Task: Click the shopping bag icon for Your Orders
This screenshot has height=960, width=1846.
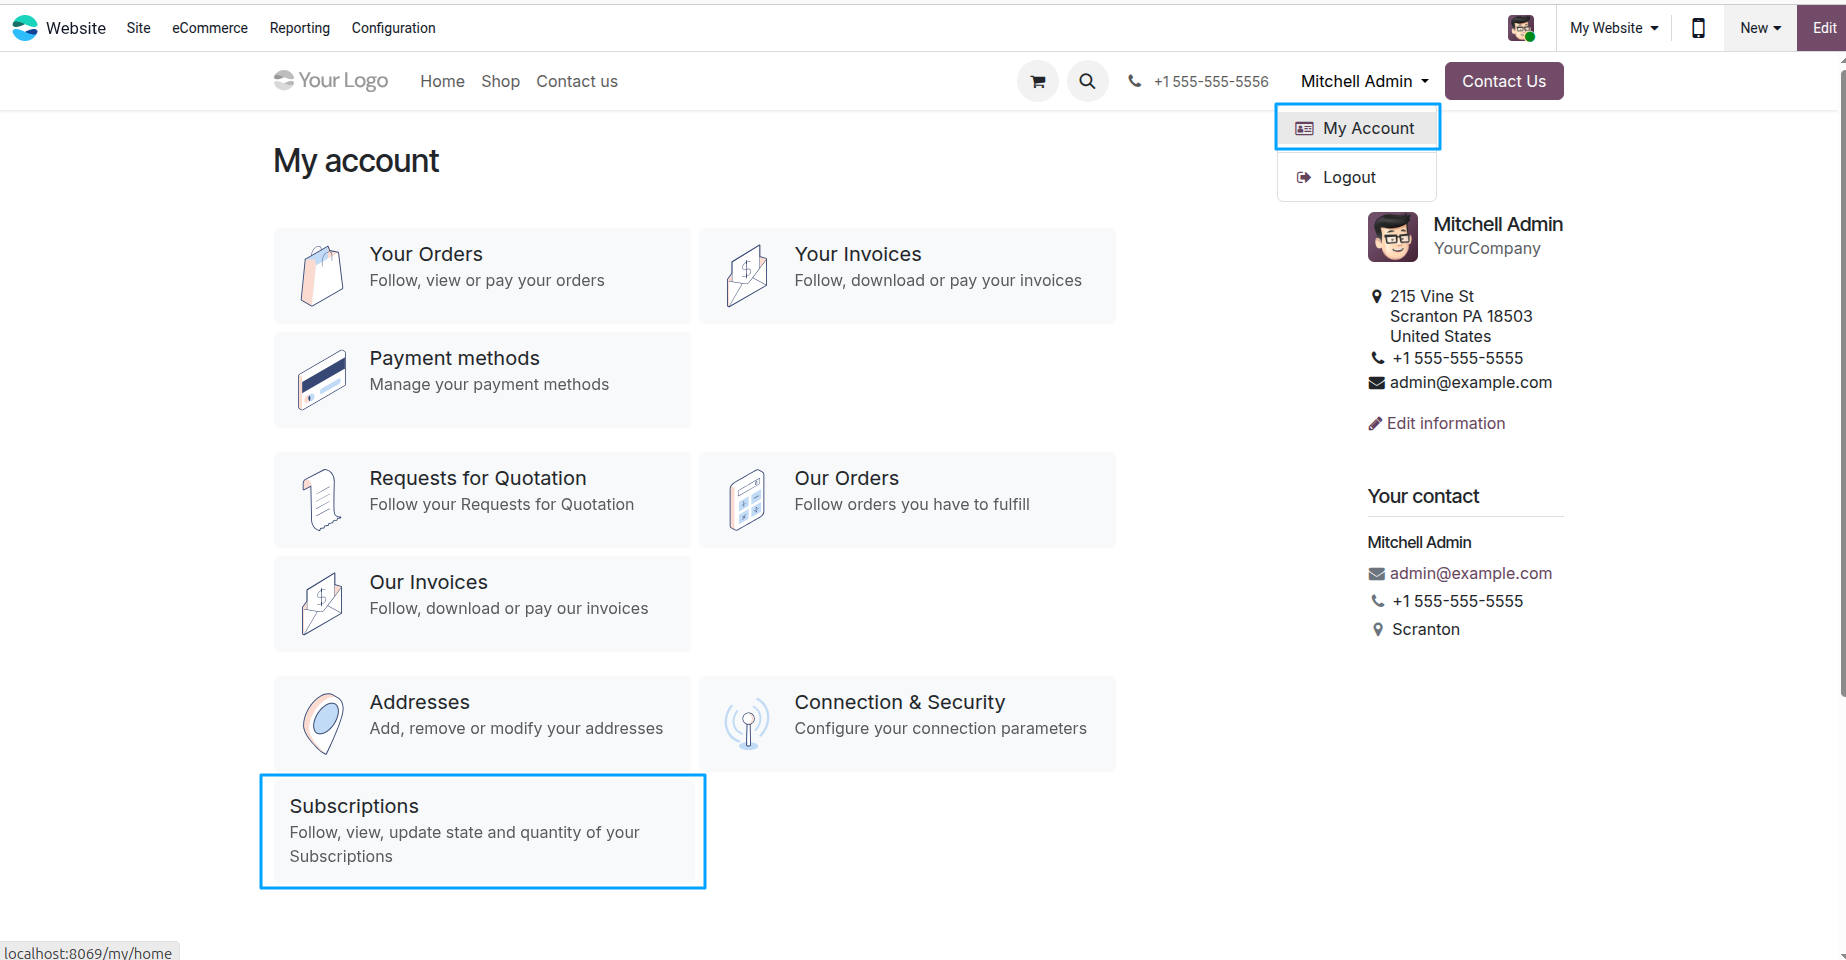Action: (322, 275)
